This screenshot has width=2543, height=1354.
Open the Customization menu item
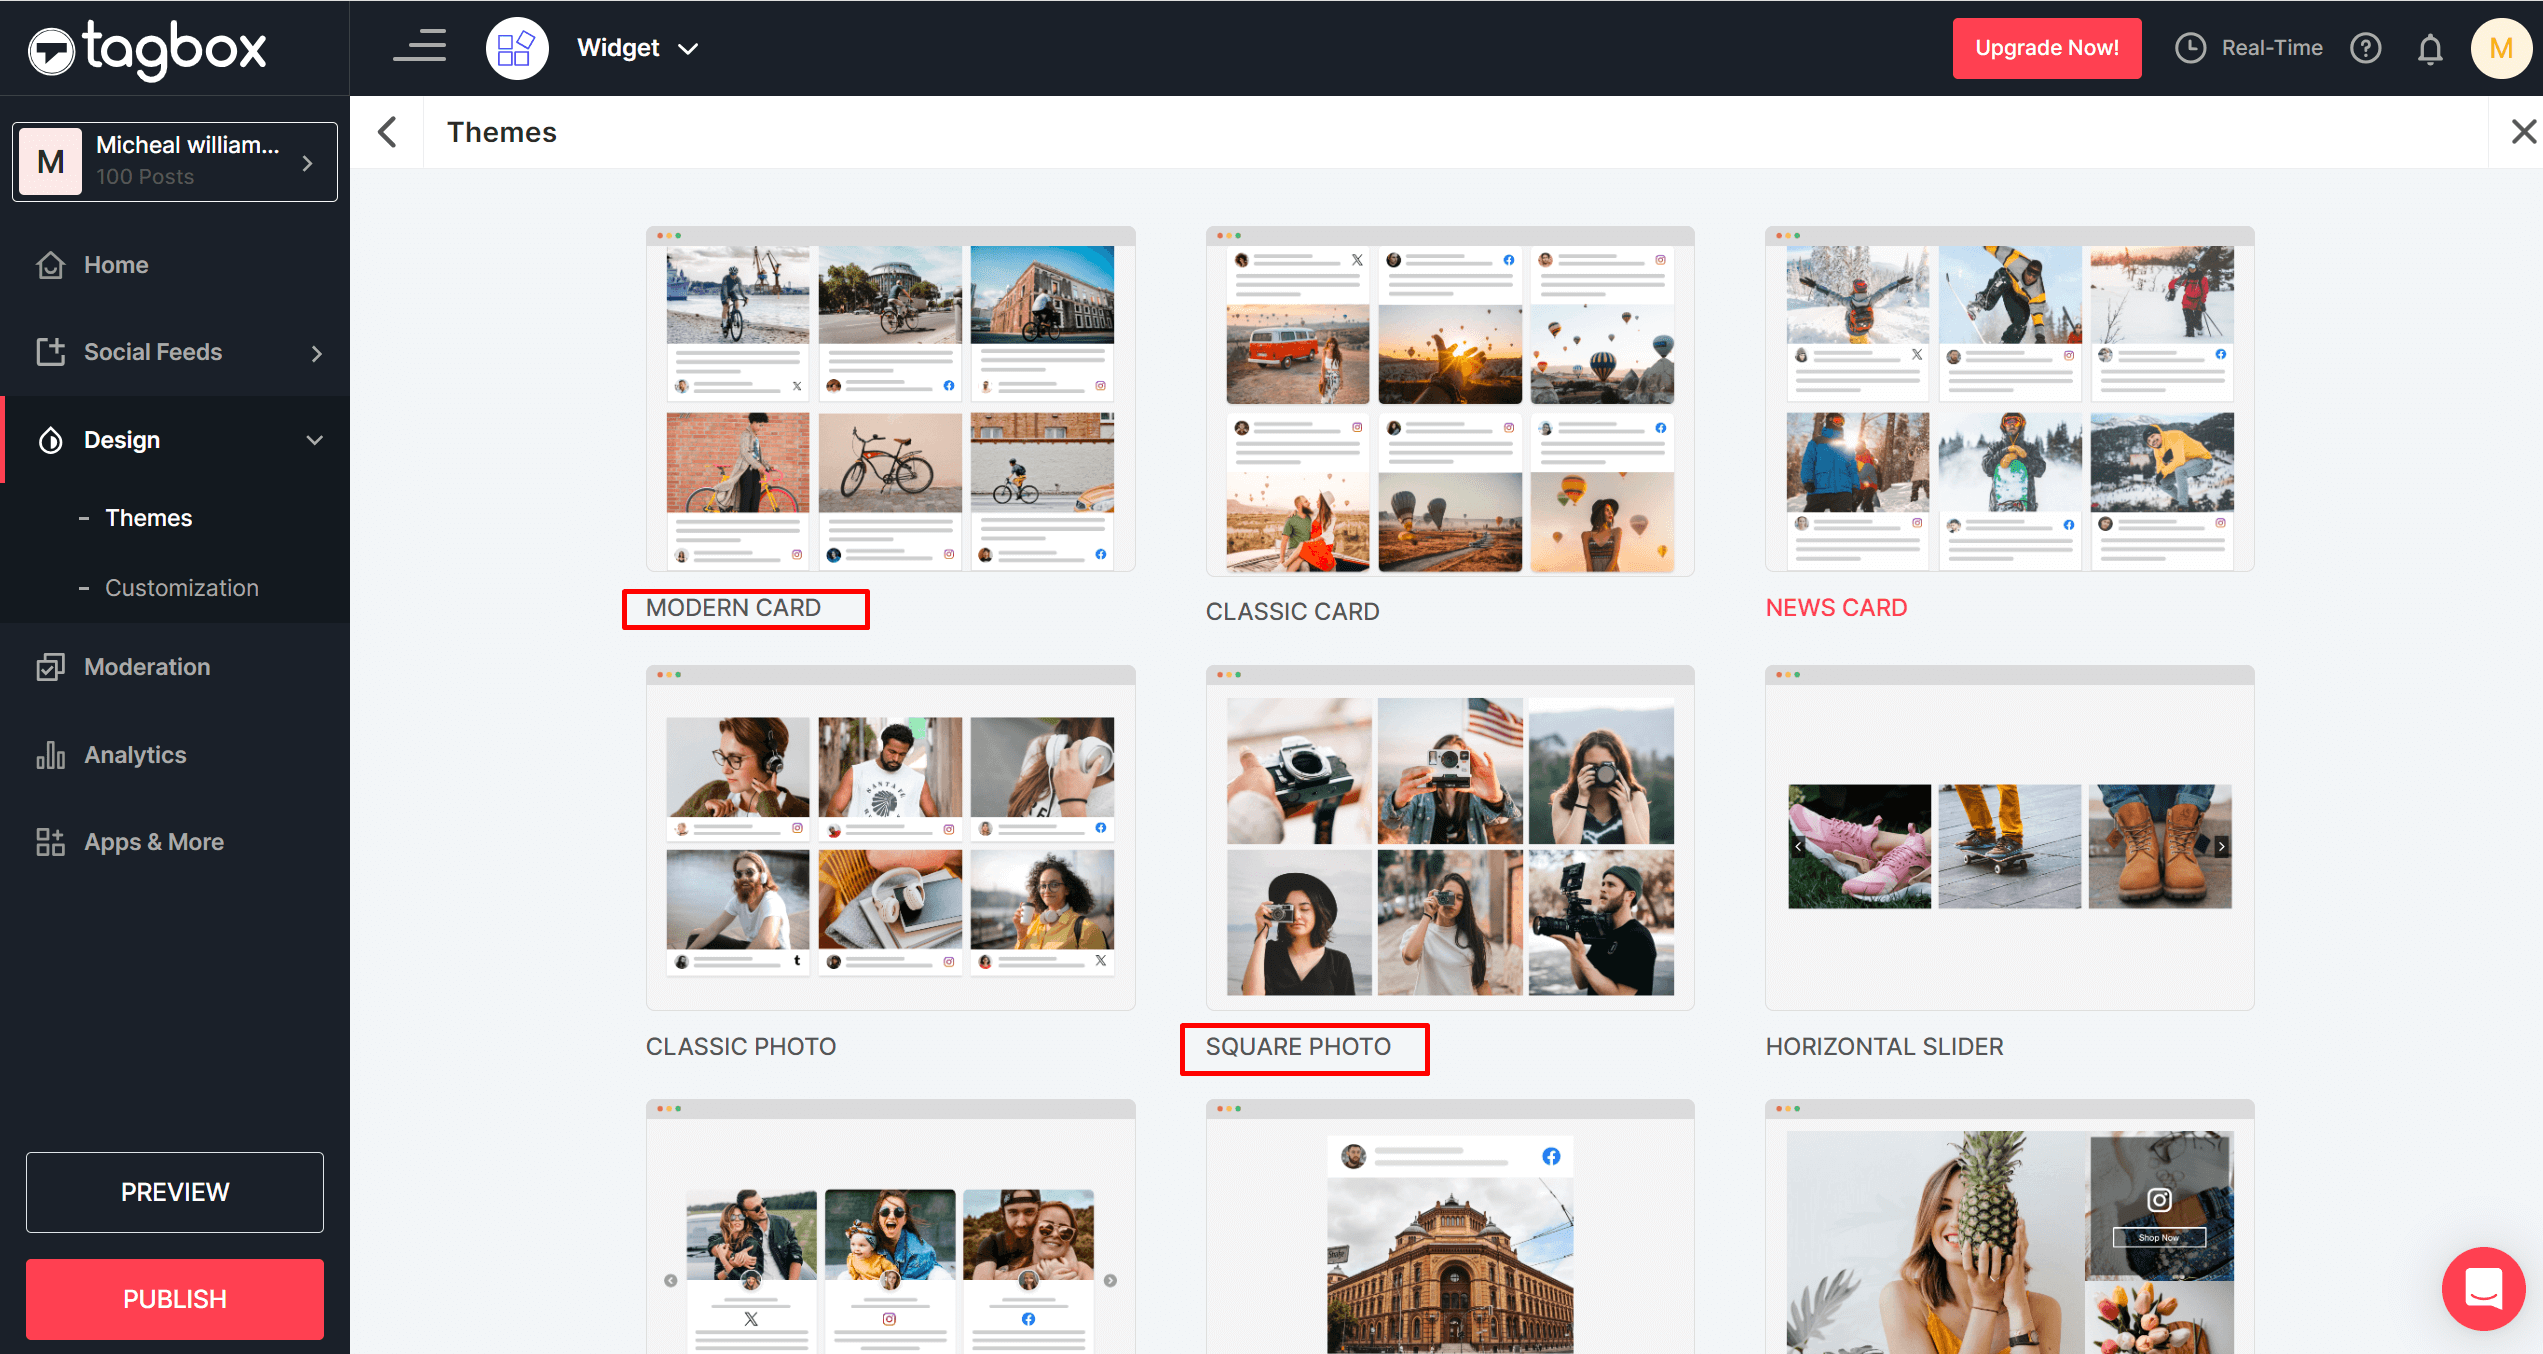point(181,587)
